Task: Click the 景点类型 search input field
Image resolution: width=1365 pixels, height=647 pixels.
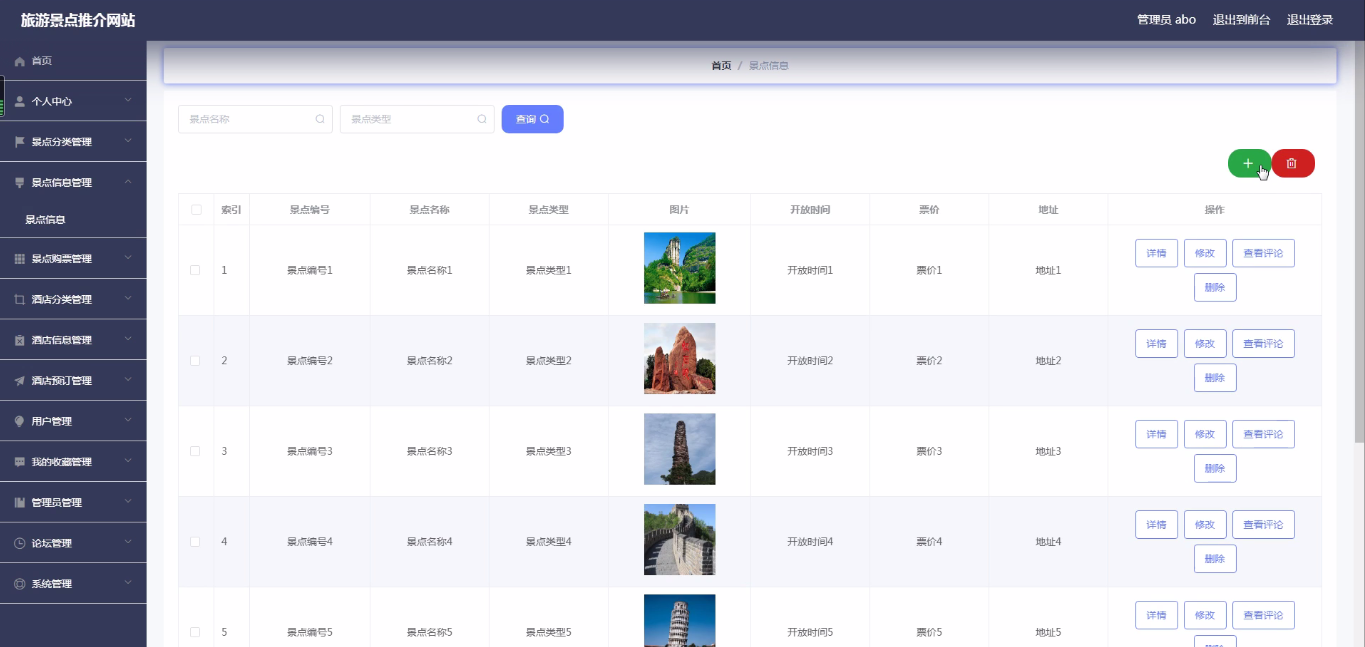Action: (417, 119)
